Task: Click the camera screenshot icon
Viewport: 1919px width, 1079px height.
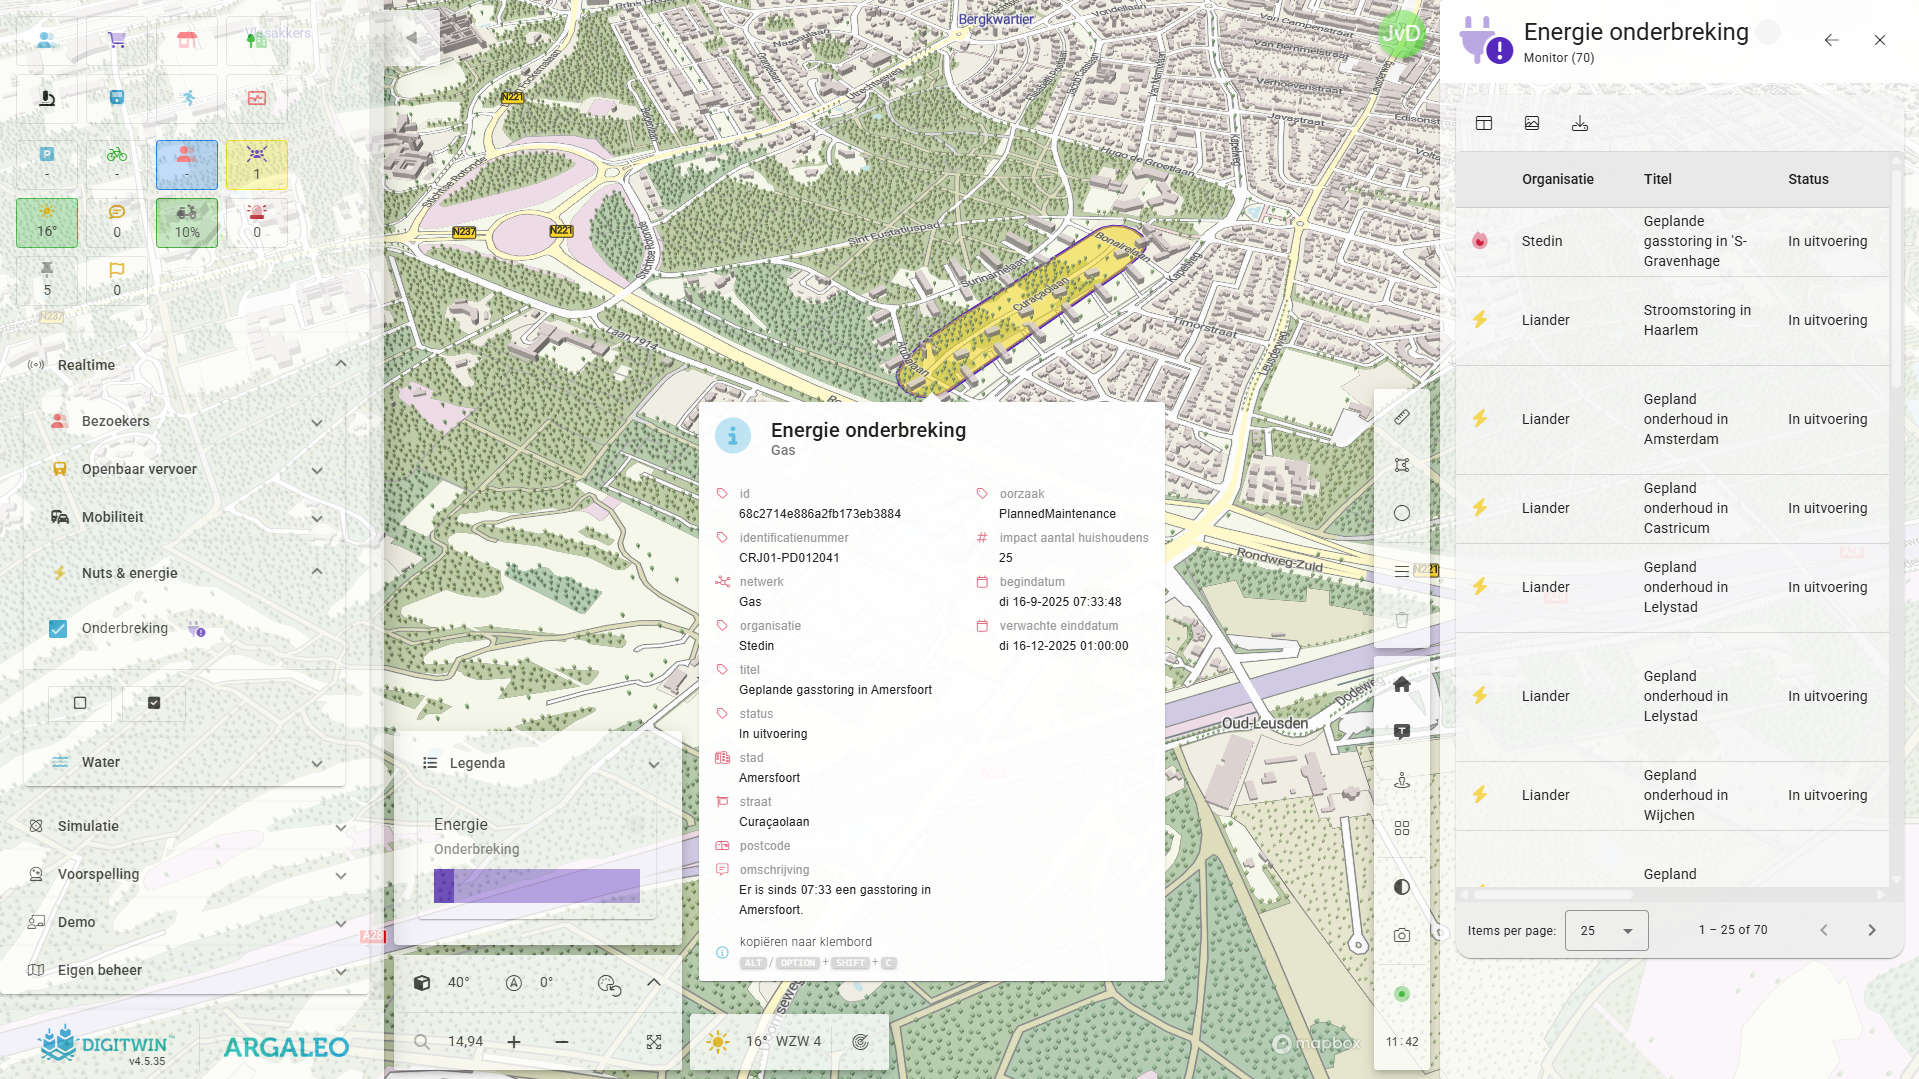Action: (x=1402, y=935)
